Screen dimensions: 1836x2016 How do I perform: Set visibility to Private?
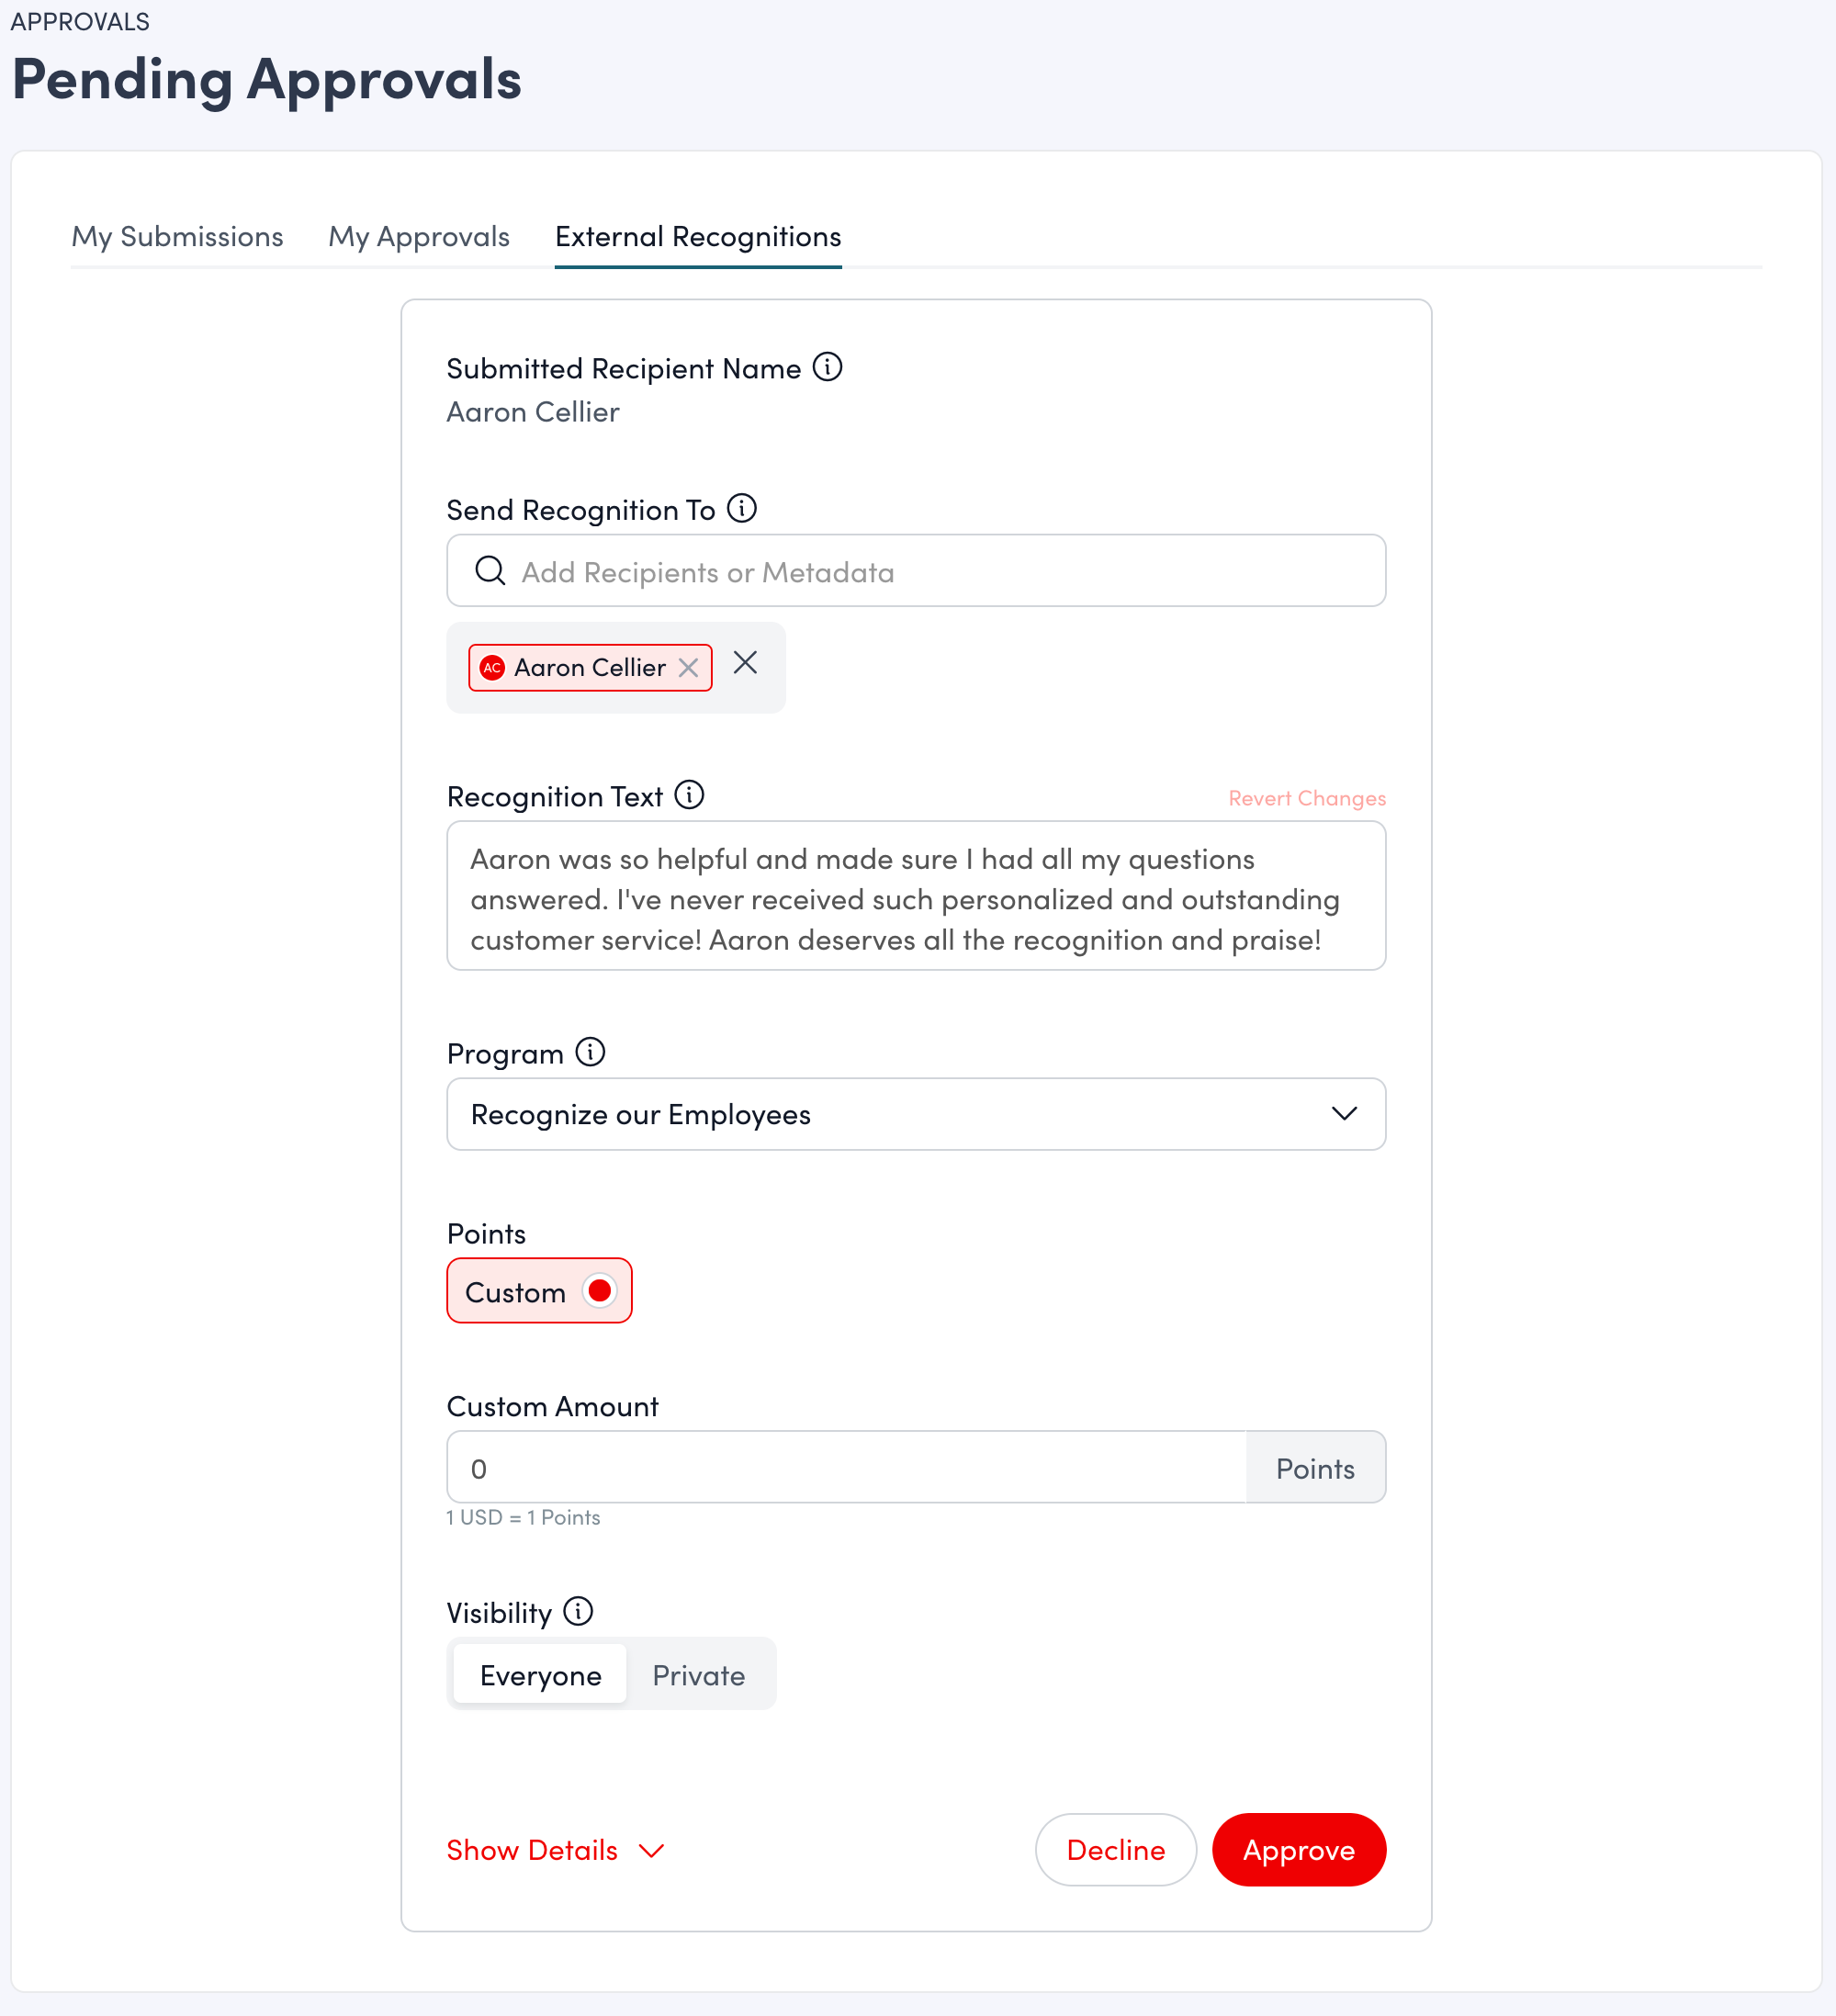[x=698, y=1675]
